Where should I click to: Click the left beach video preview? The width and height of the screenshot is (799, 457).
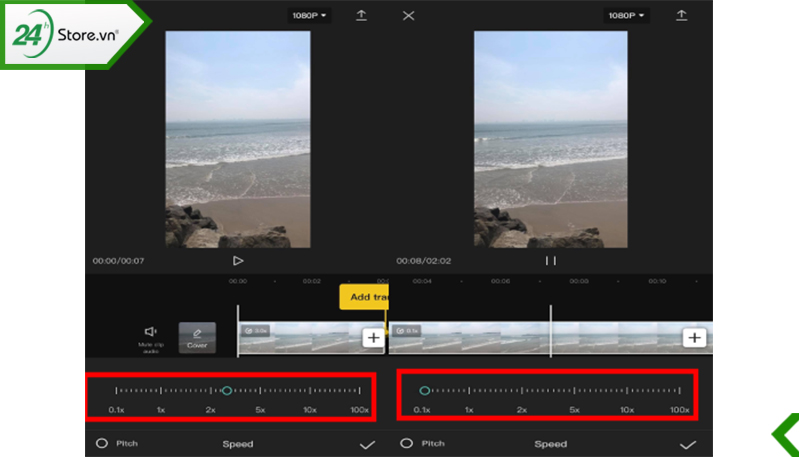click(x=238, y=139)
